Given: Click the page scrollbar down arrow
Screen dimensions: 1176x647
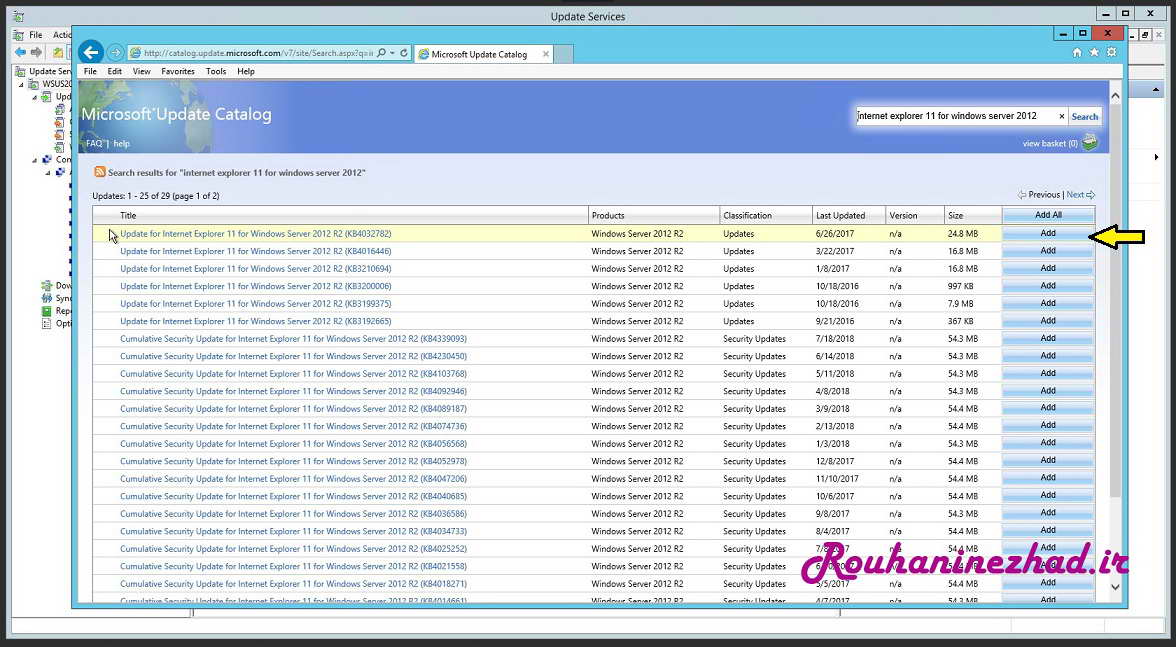Looking at the screenshot, I should click(1114, 587).
